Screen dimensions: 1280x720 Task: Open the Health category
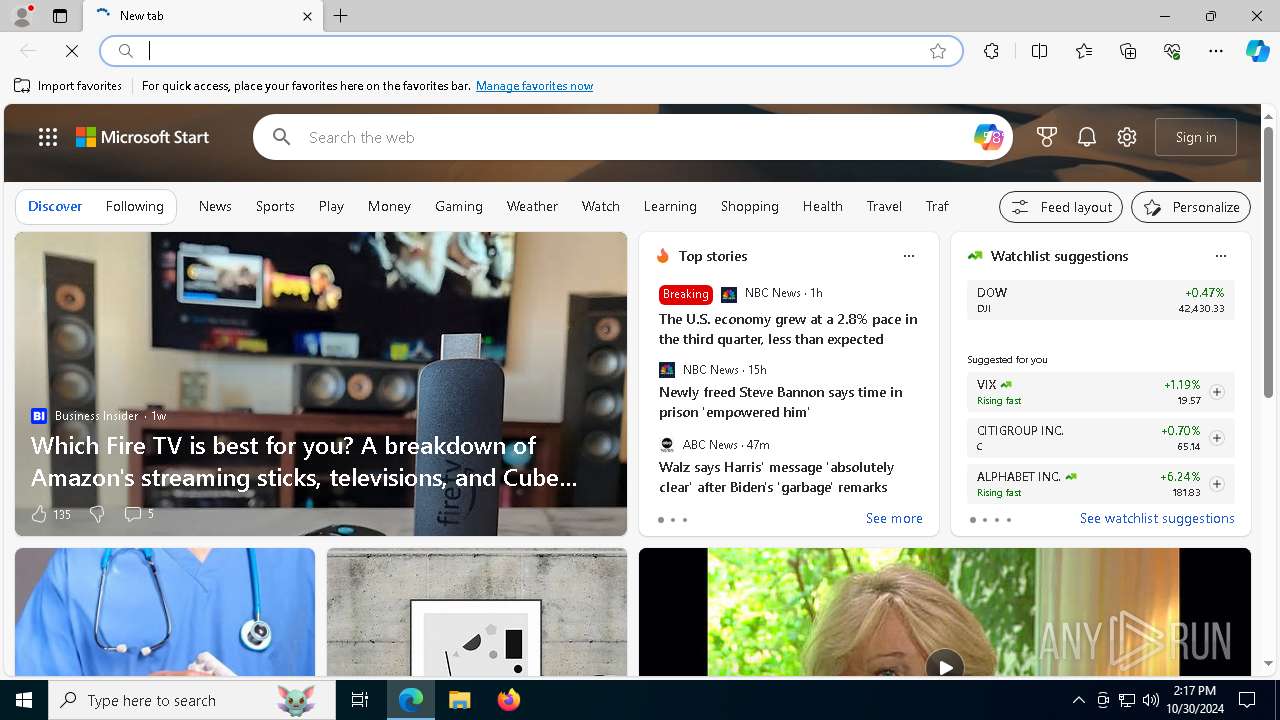822,206
